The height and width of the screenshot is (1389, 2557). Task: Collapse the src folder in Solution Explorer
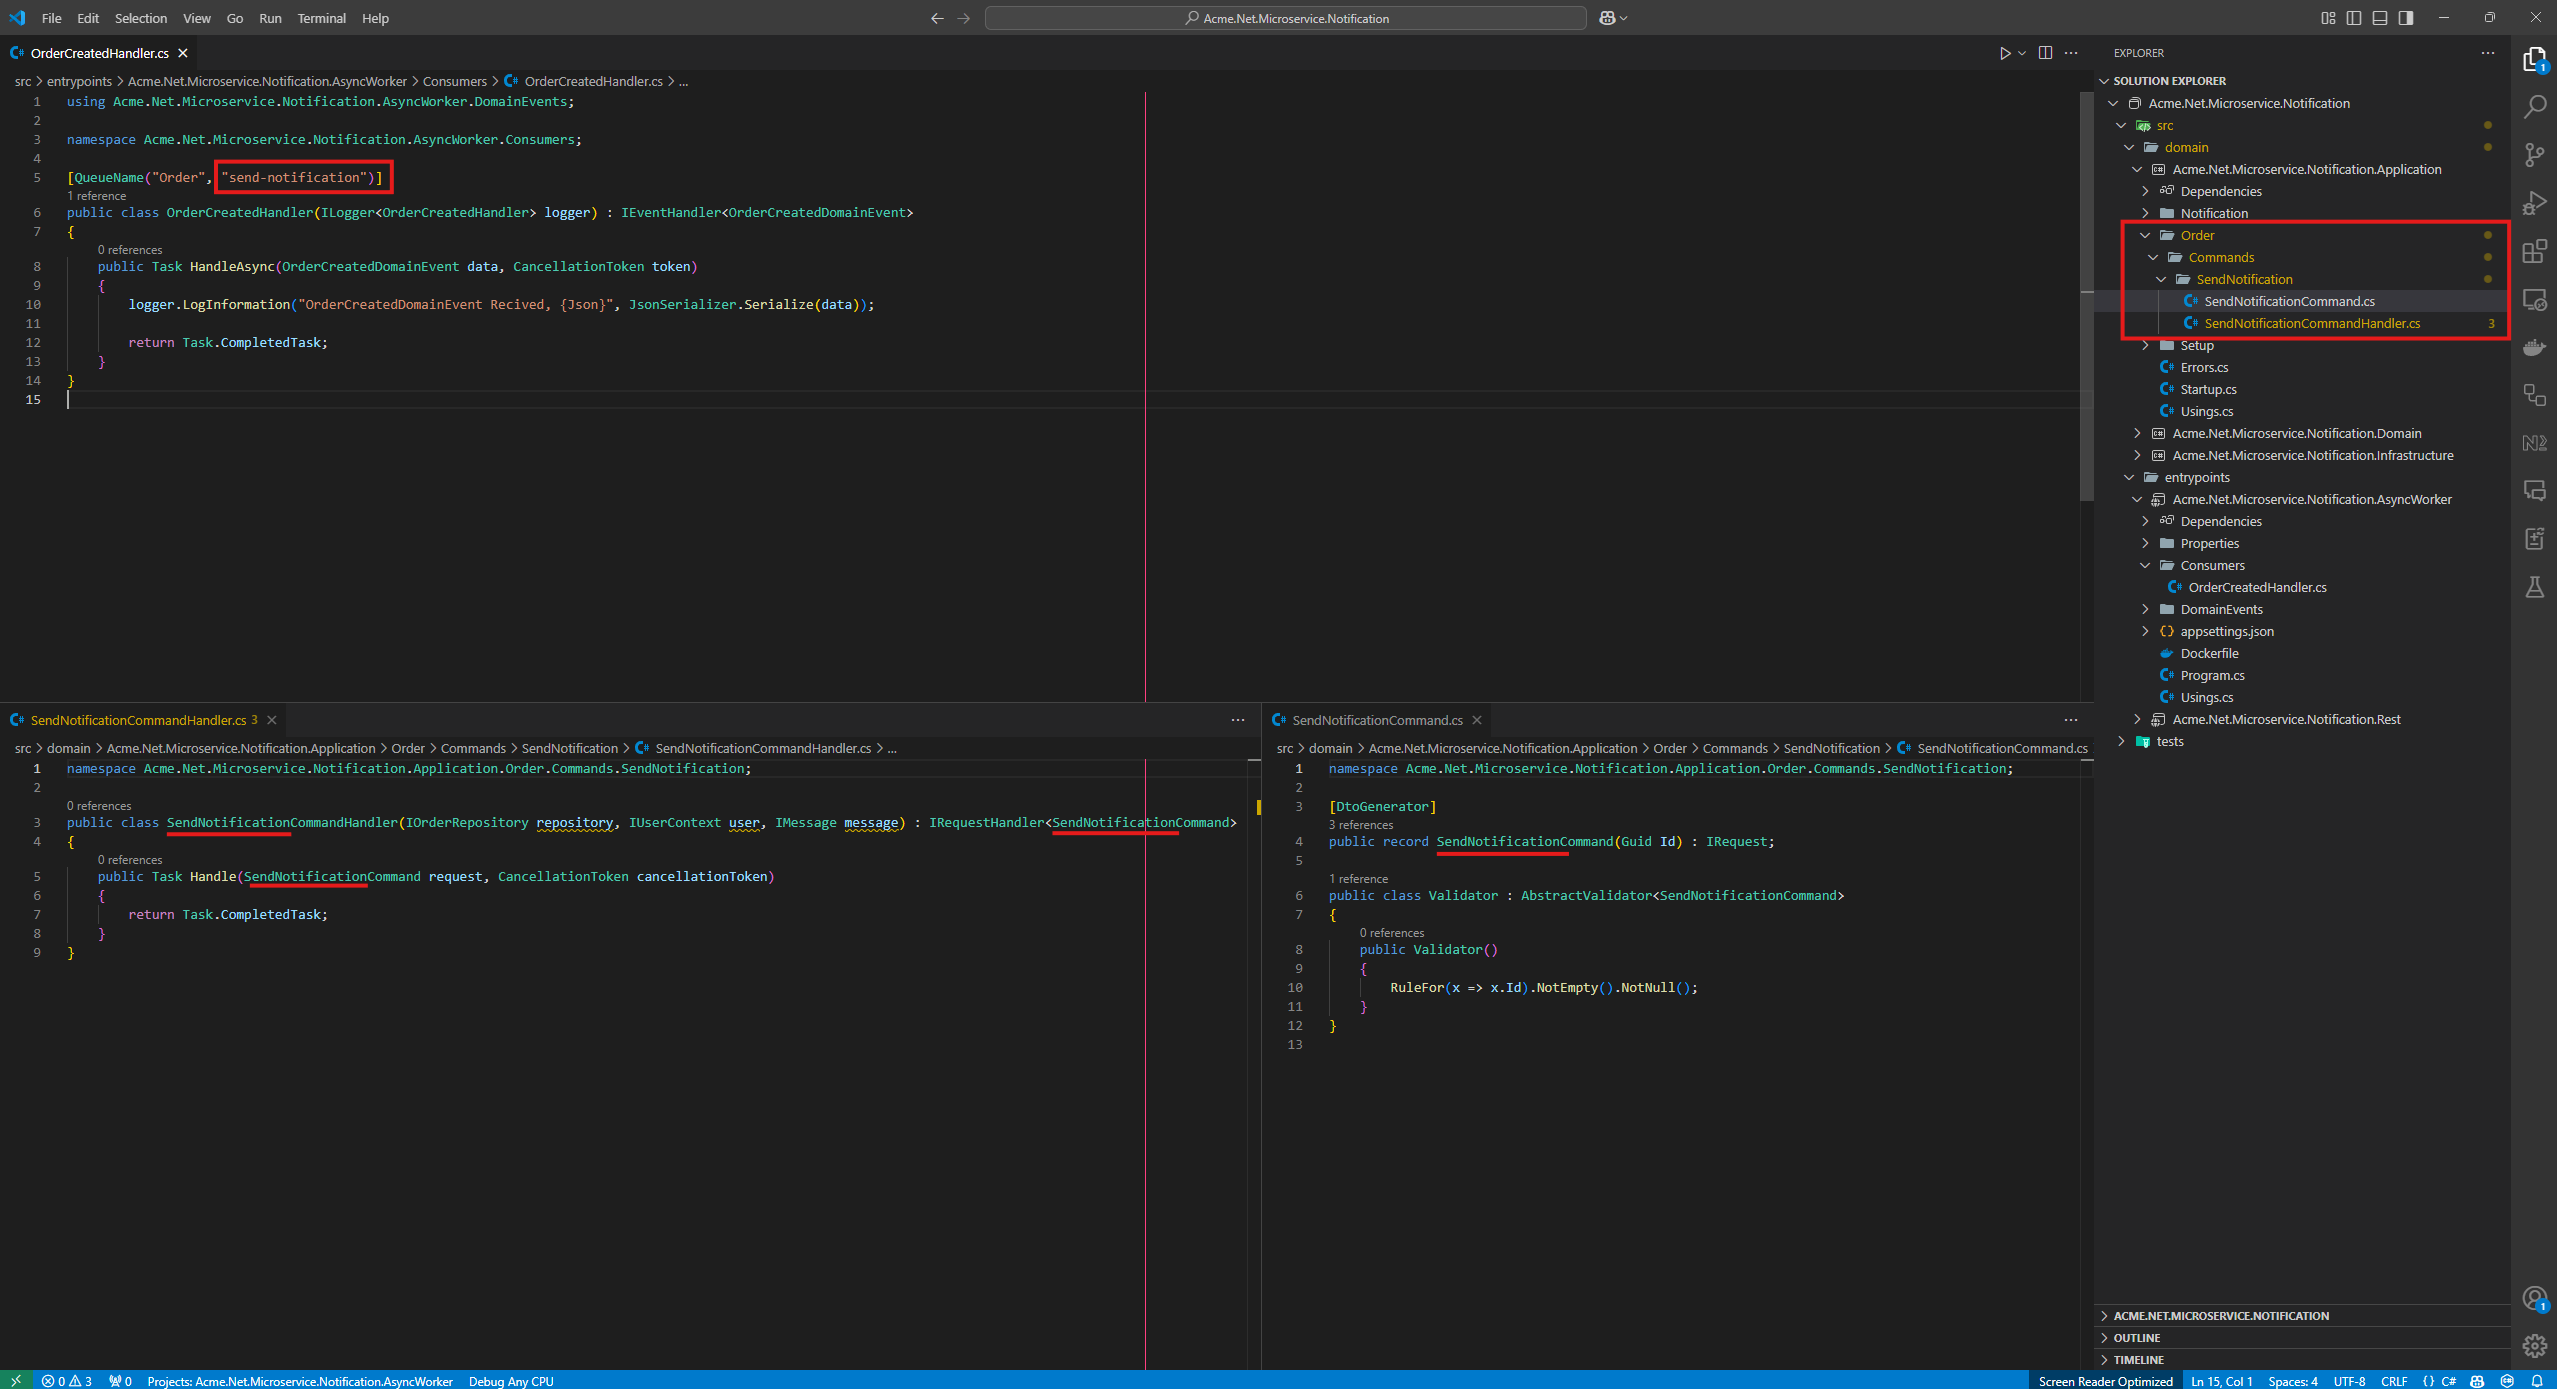point(2121,125)
